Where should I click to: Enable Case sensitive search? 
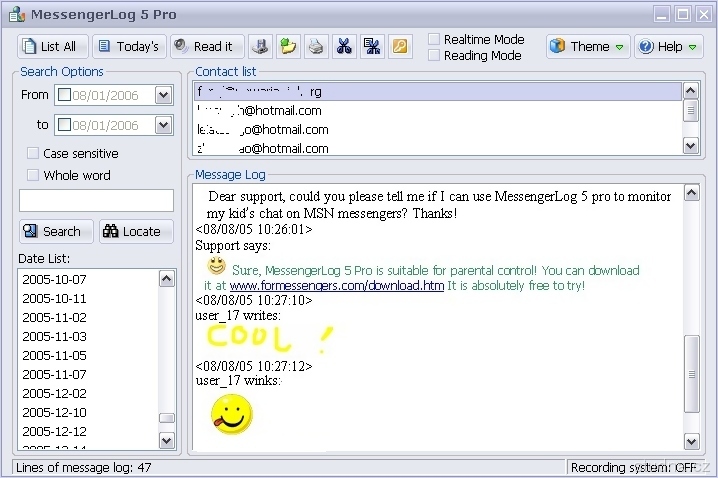(x=33, y=153)
